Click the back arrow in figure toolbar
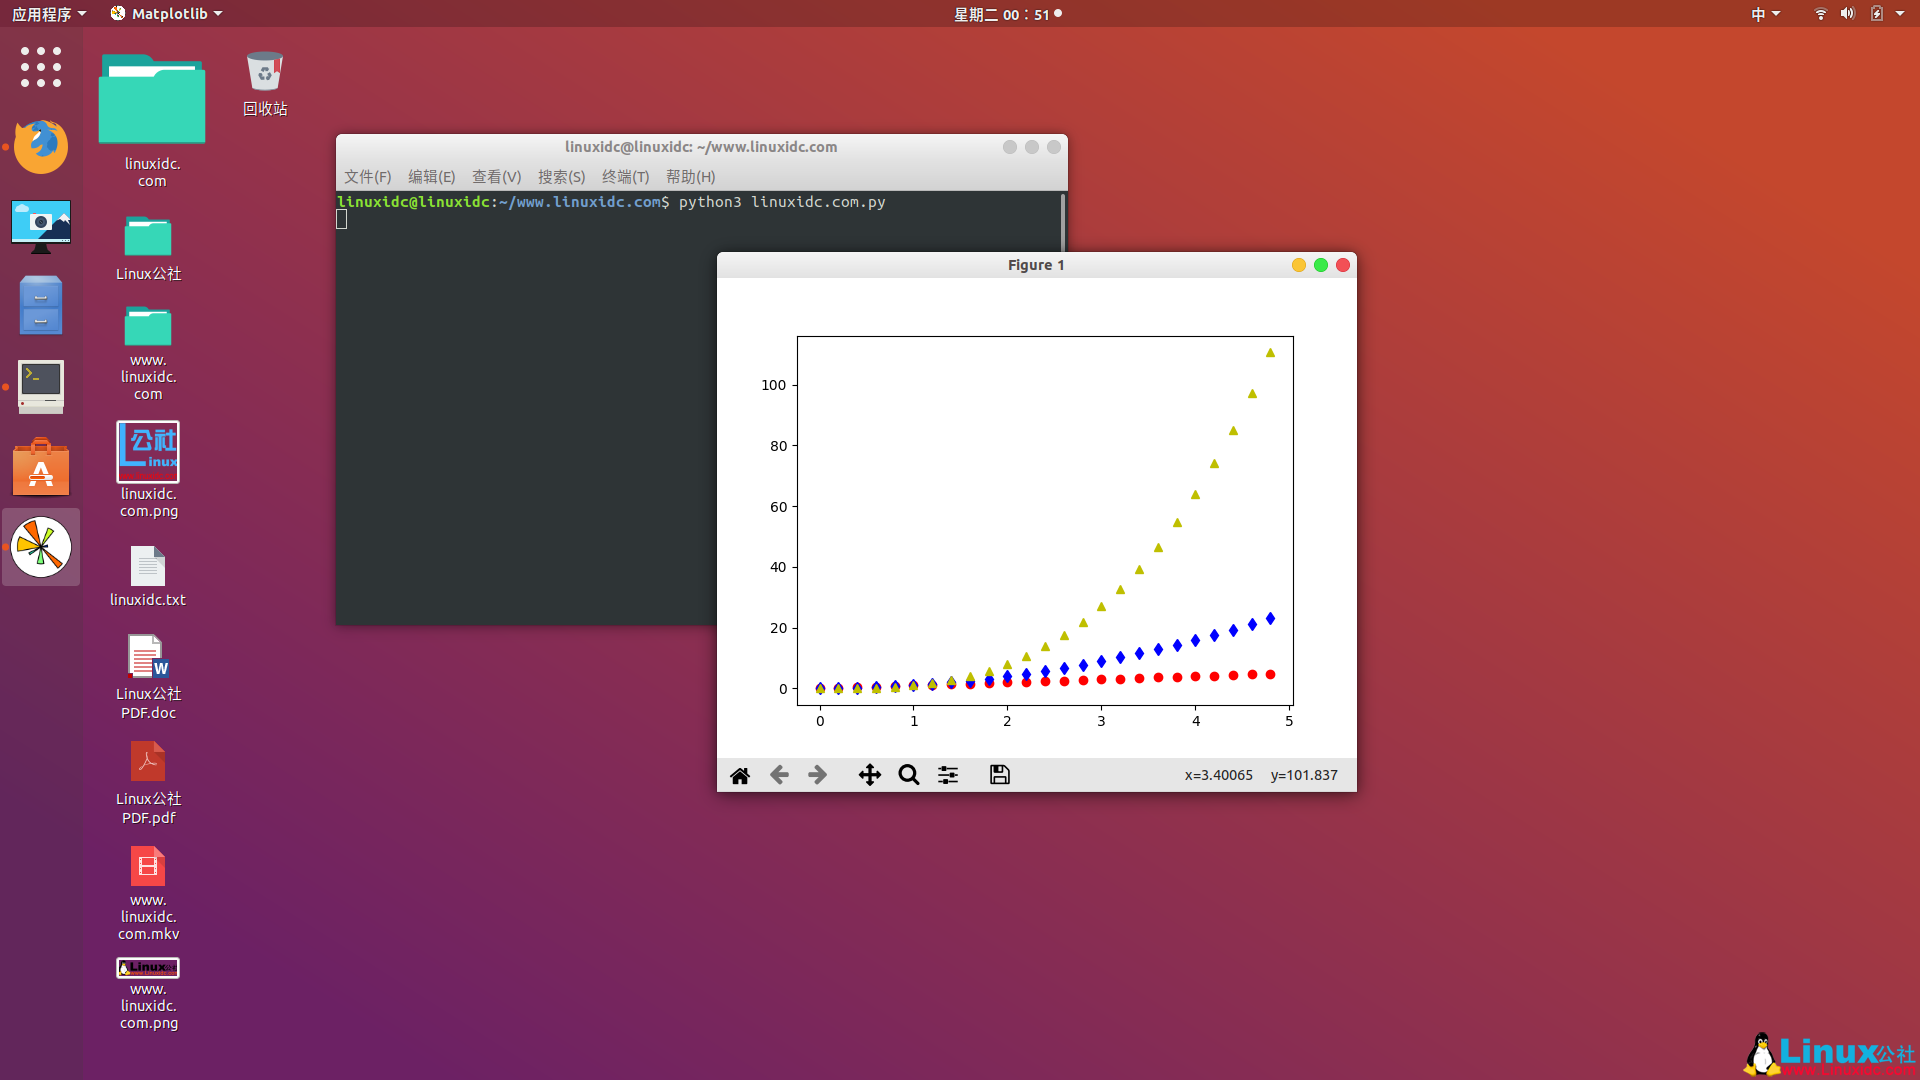 (779, 775)
